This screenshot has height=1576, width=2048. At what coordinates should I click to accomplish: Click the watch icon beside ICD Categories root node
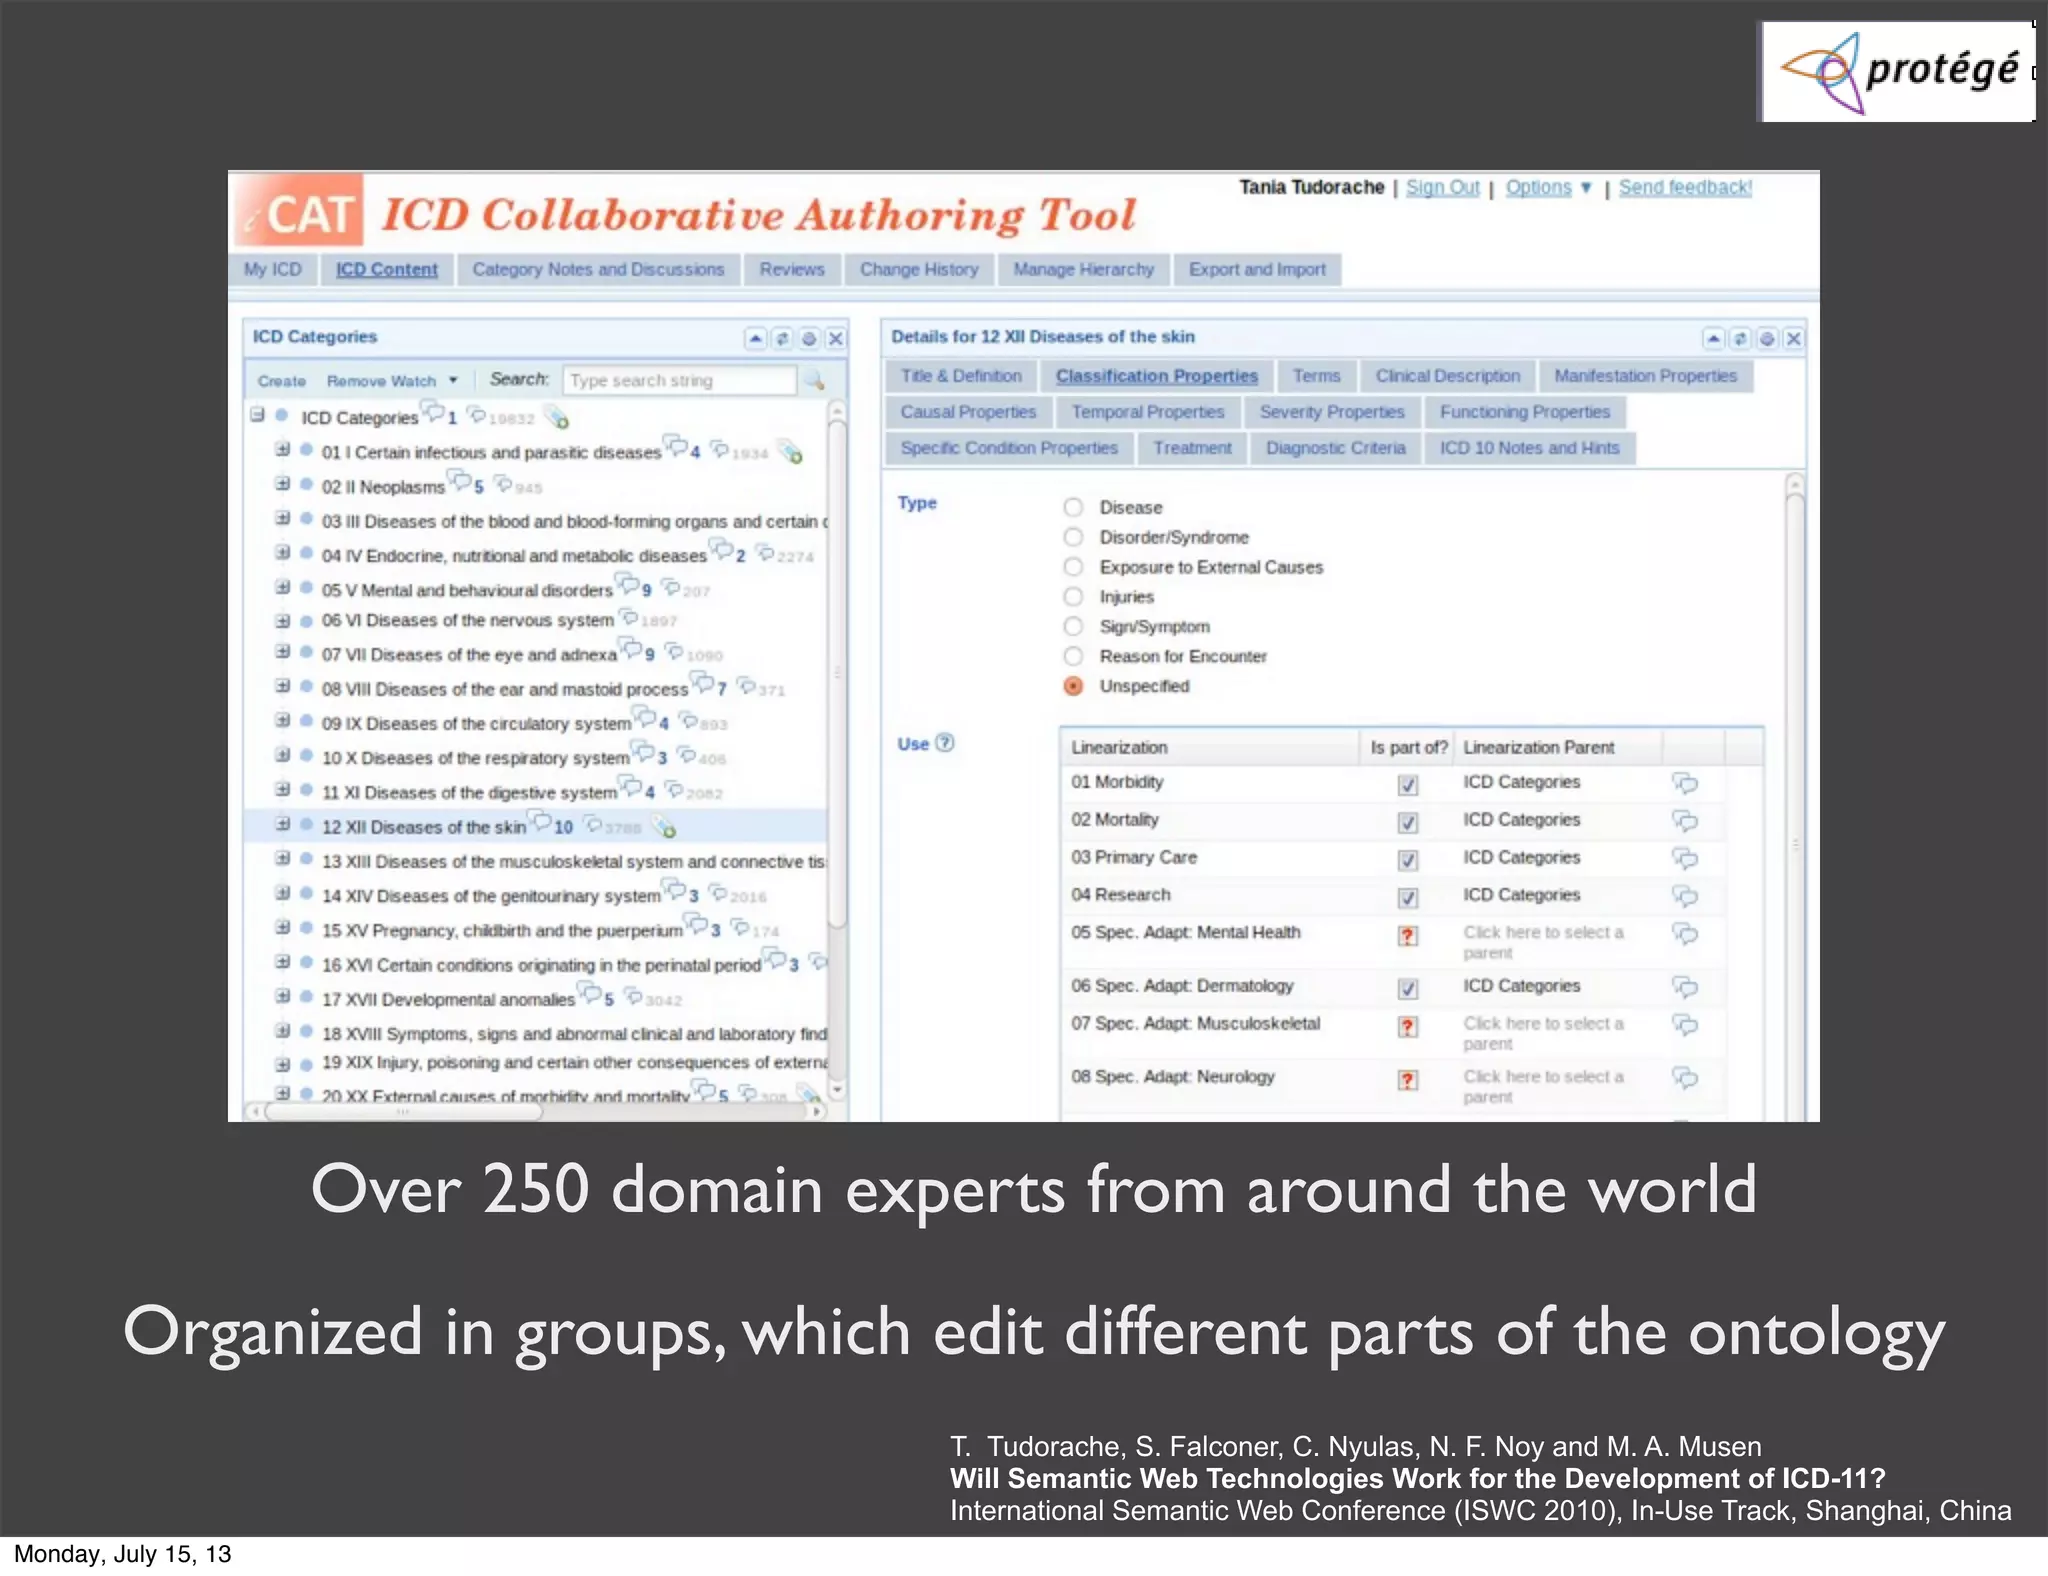coord(557,417)
